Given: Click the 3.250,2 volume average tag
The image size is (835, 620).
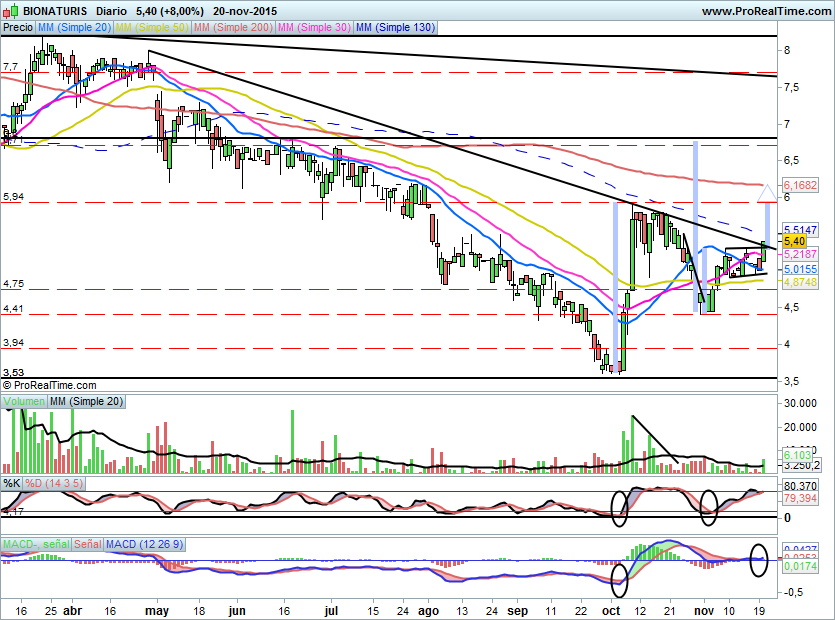Looking at the screenshot, I should click(802, 466).
